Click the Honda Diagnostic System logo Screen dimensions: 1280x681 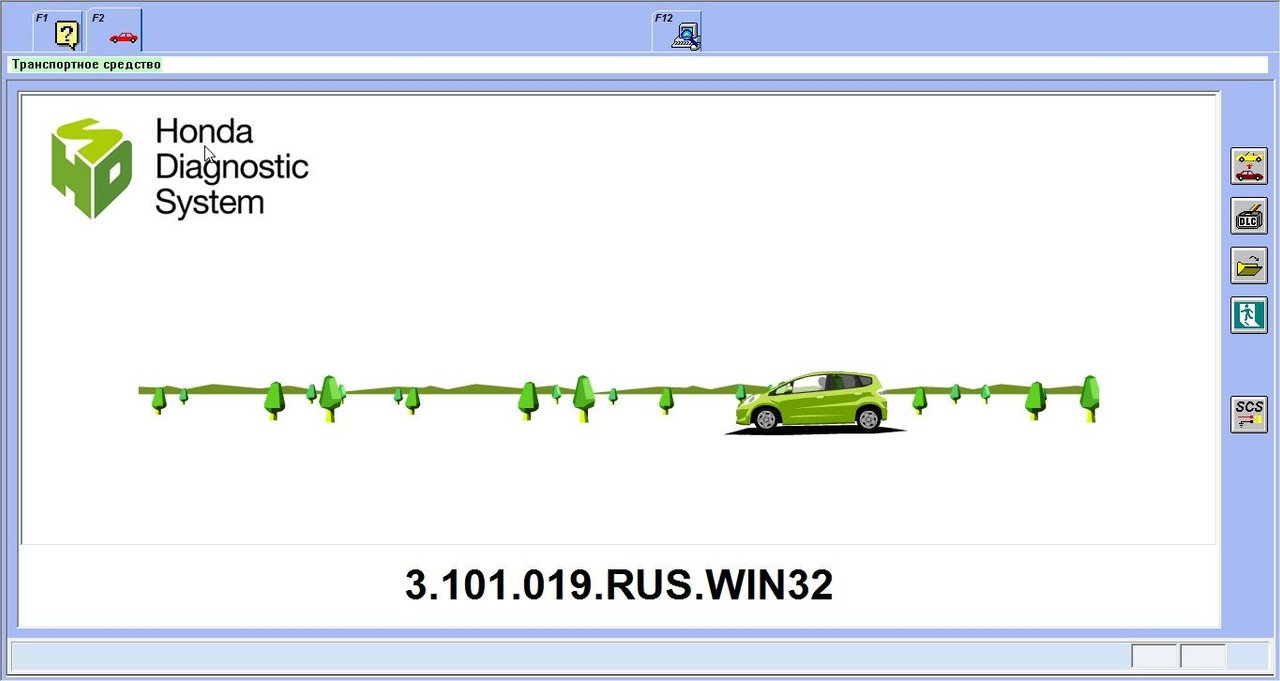tap(180, 167)
